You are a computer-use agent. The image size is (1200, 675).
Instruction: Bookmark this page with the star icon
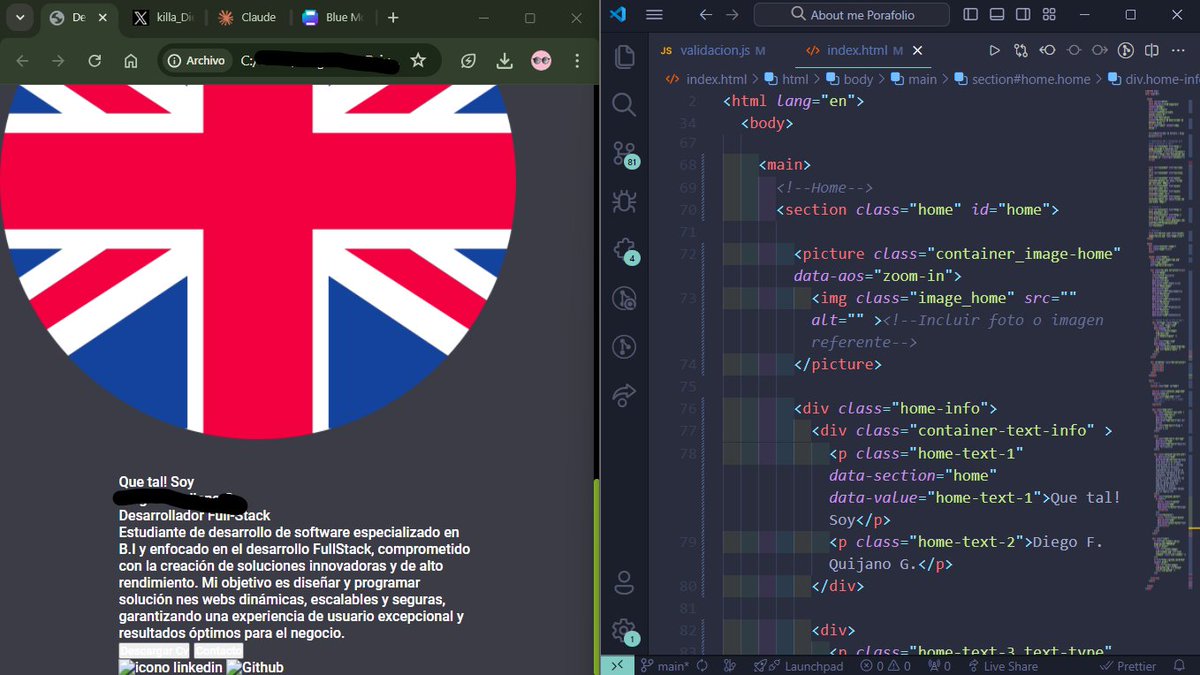(x=418, y=61)
